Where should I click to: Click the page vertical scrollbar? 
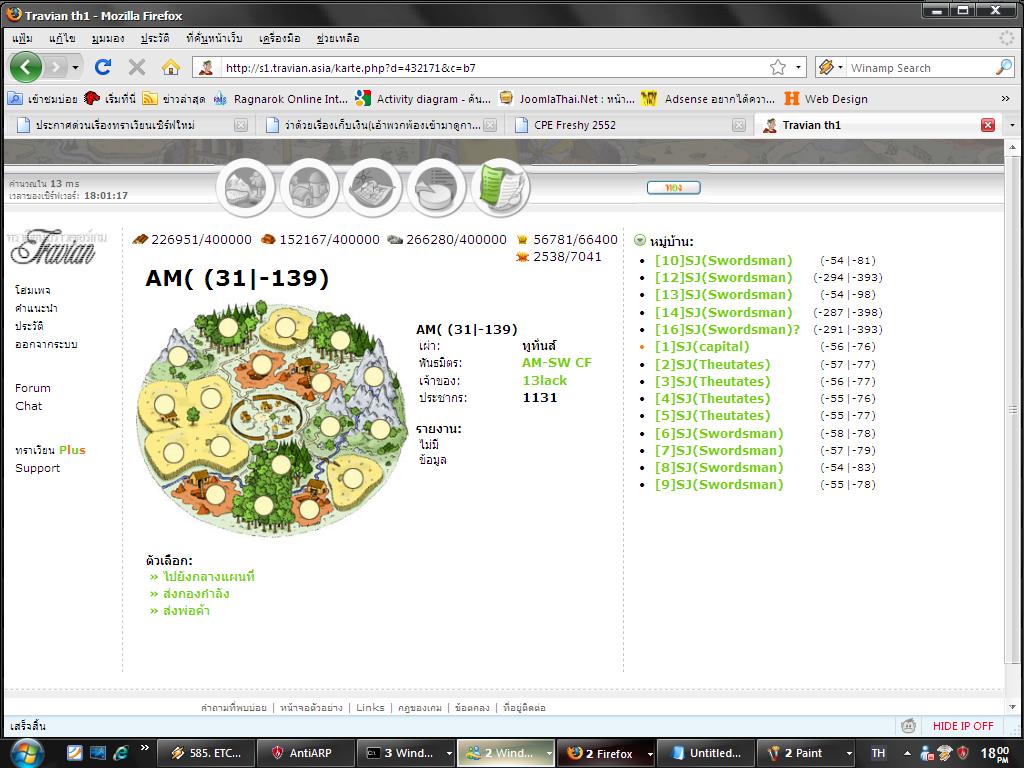coord(1012,409)
